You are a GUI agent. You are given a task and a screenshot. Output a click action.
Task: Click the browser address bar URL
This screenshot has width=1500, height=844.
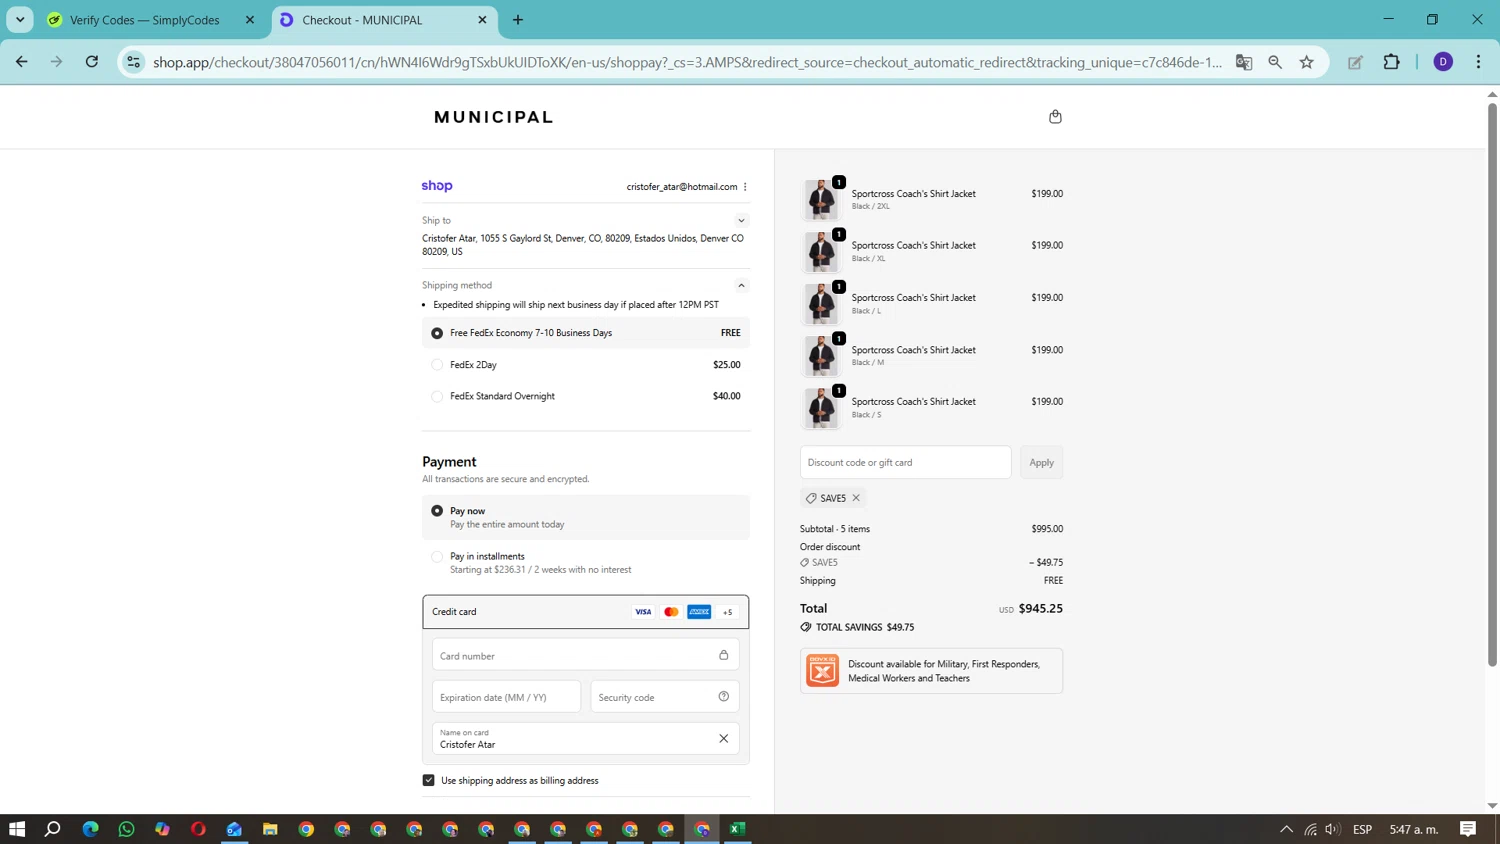coord(687,62)
